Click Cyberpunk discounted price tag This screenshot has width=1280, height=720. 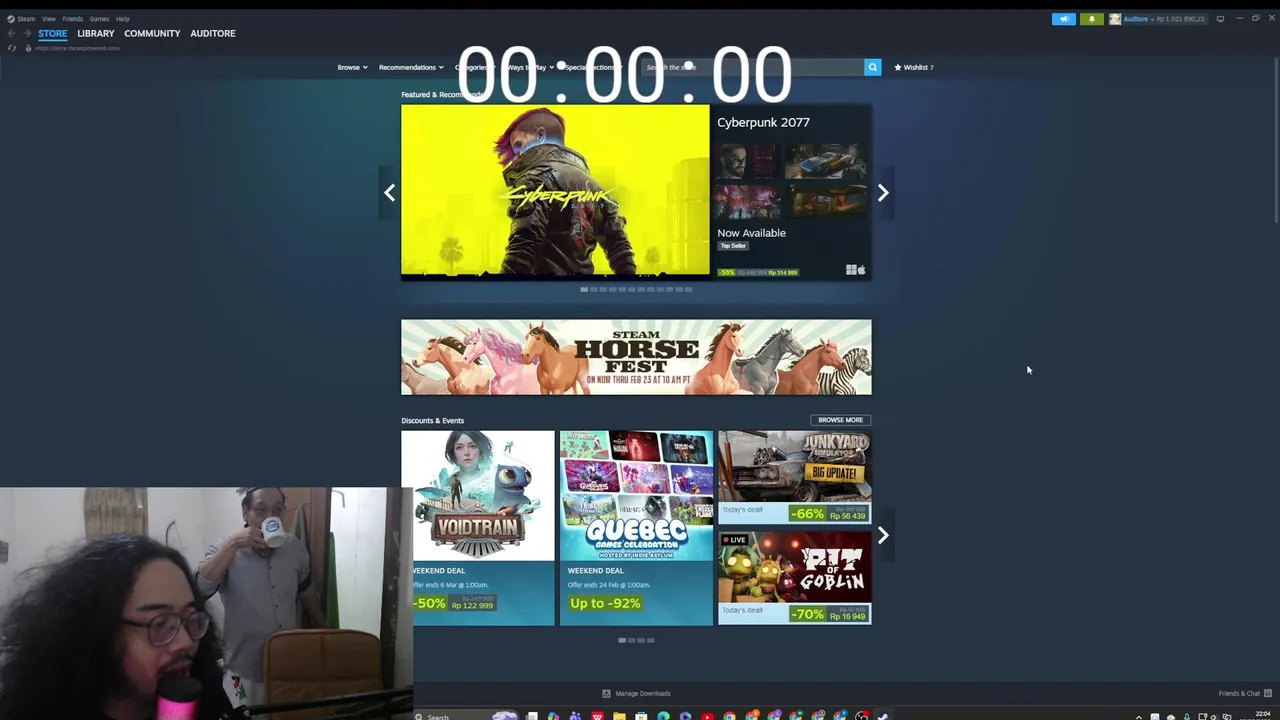[758, 272]
